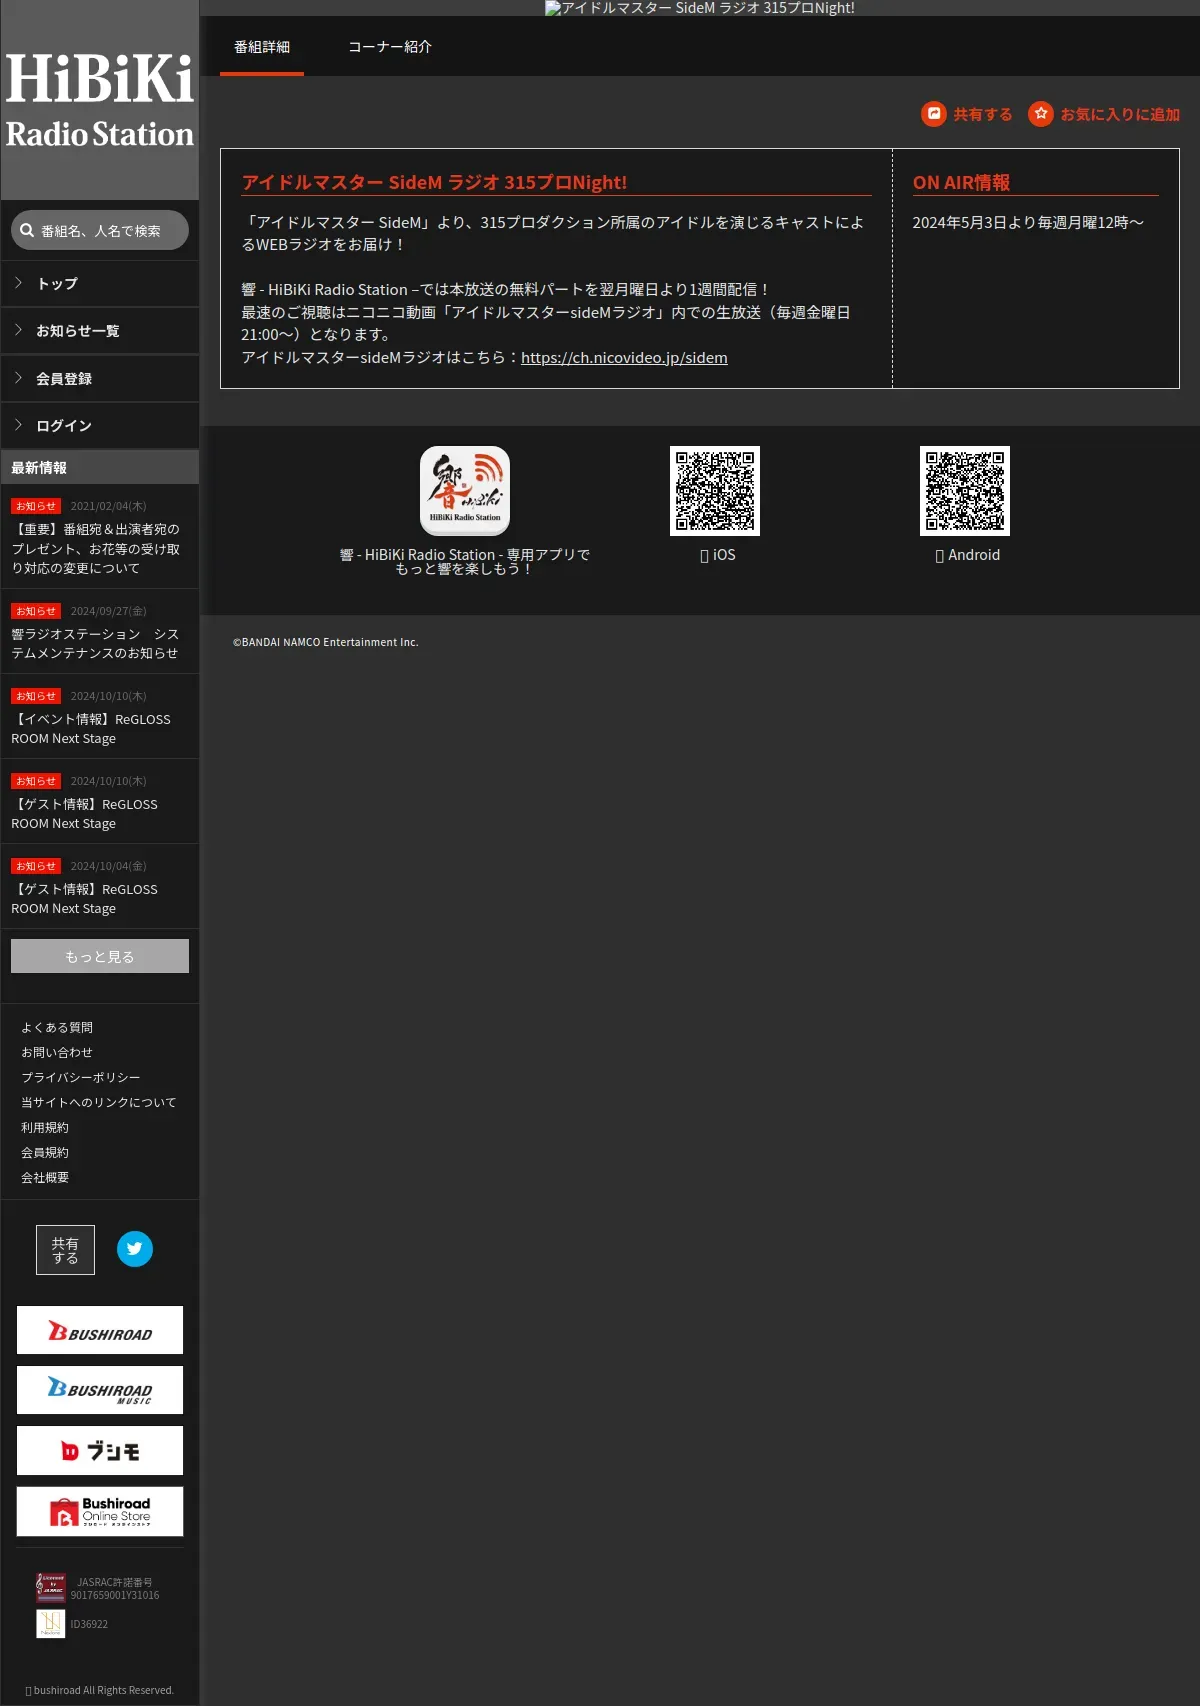The height and width of the screenshot is (1706, 1200).
Task: Click the chevron beside トップ
Action: tap(19, 283)
